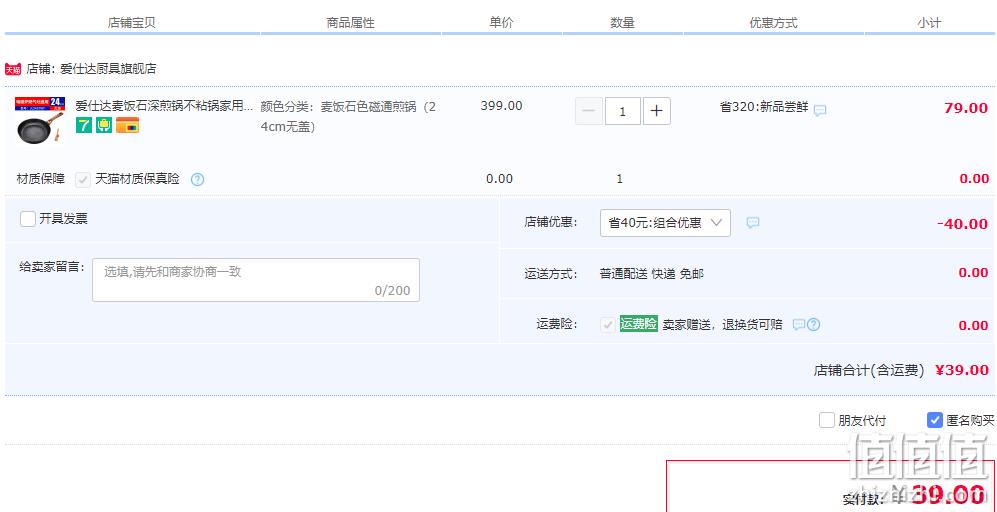Image resolution: width=997 pixels, height=512 pixels.
Task: Open the product title link 爱仕达麦饭石深煎锅
Action: coord(164,106)
